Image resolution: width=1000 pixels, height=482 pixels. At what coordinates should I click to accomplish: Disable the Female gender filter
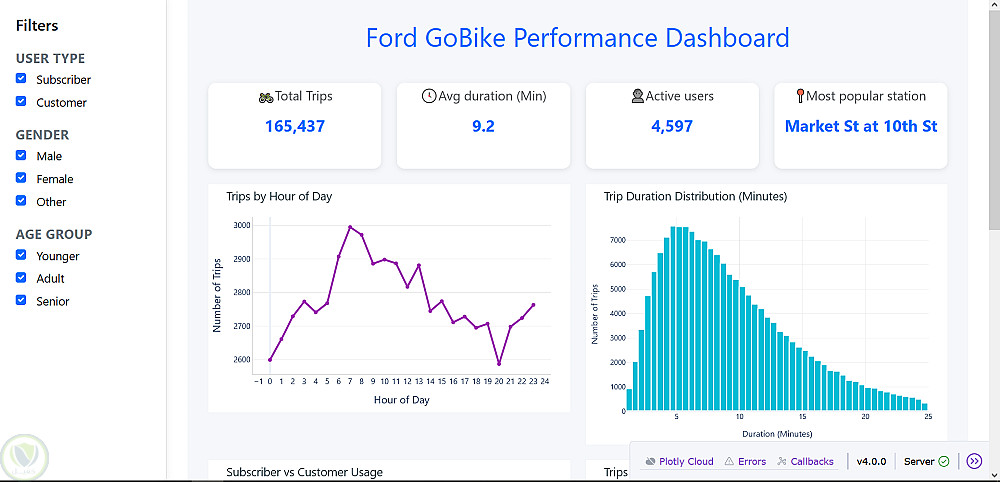point(21,179)
